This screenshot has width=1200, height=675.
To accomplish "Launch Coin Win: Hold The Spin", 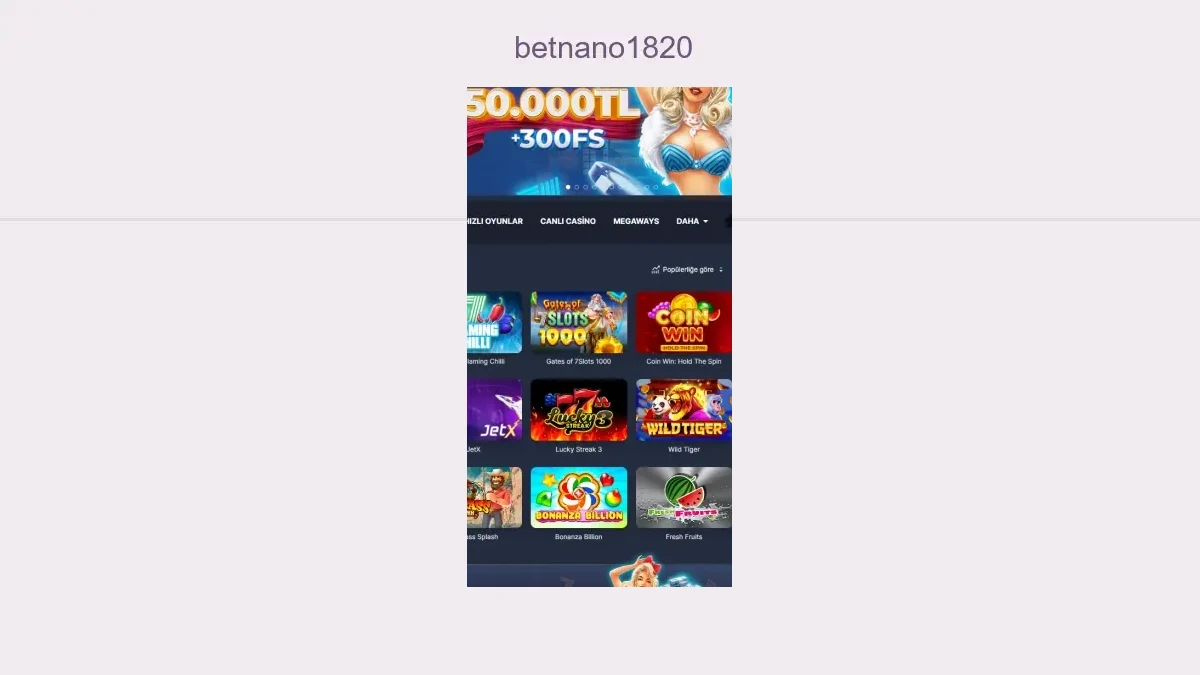I will point(684,322).
